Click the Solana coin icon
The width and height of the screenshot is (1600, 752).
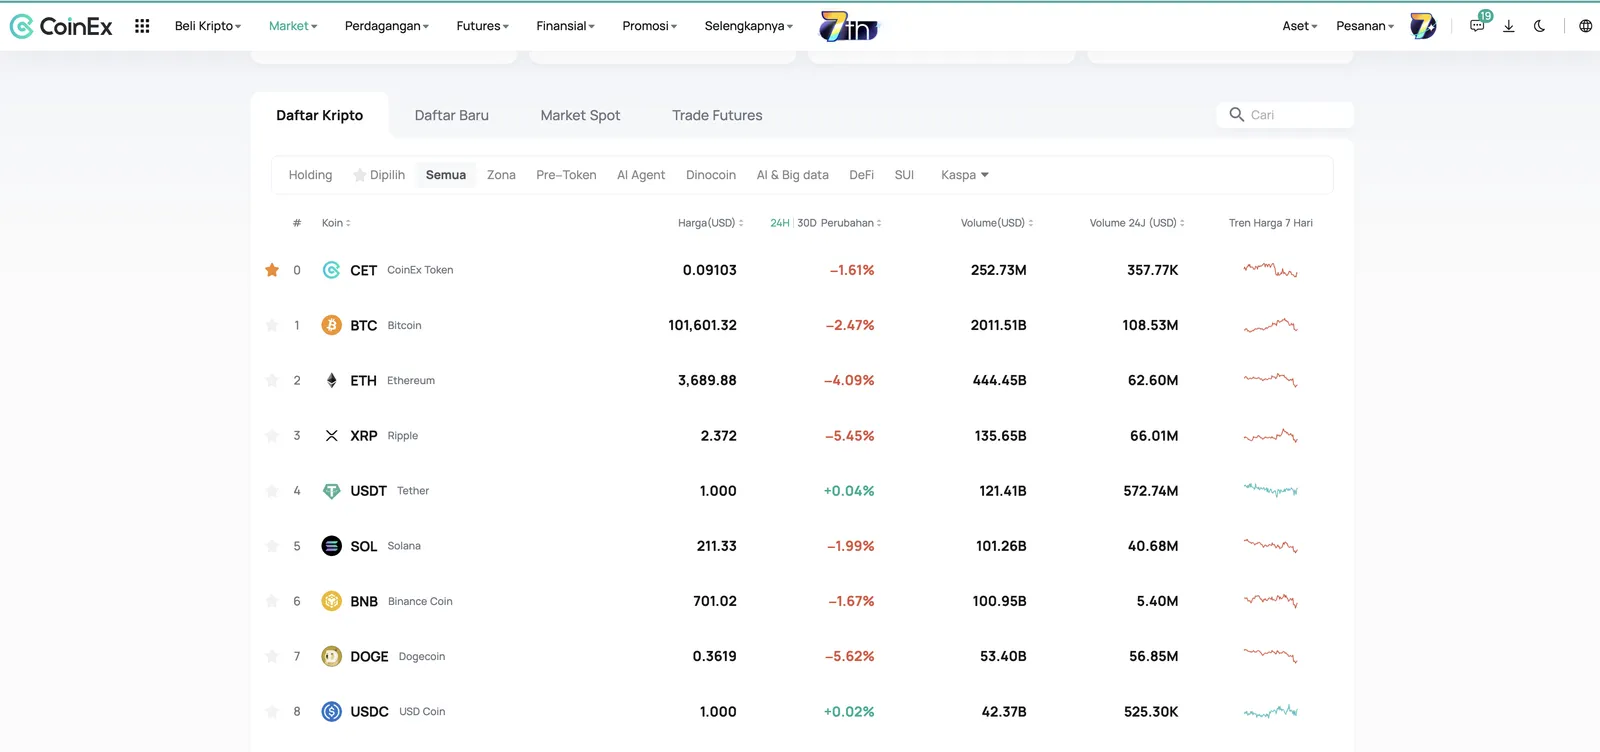332,546
